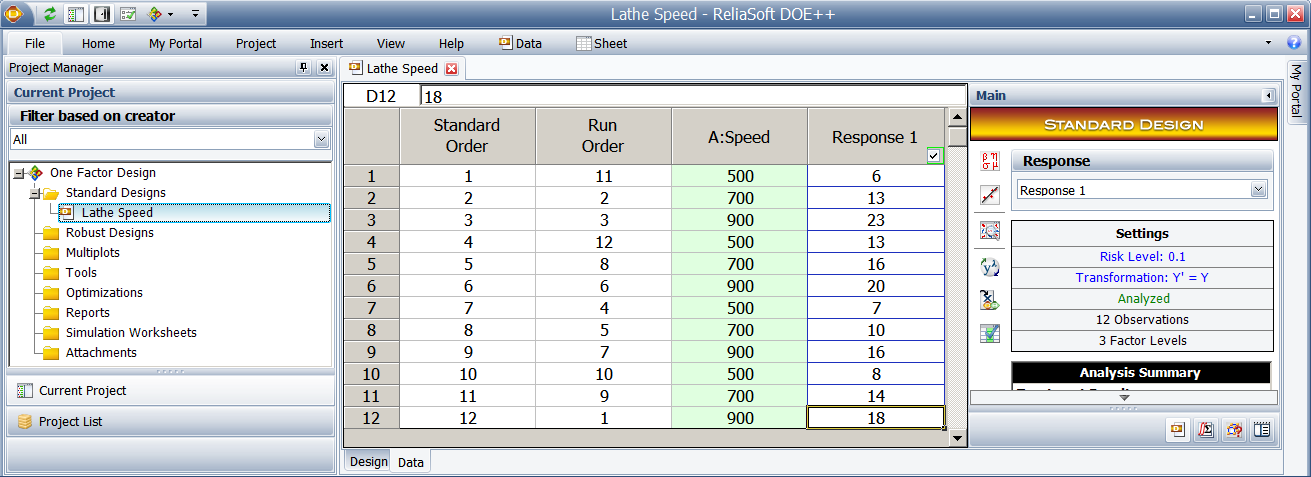Open the Project ribbon tab
Viewport: 1311px width, 477px height.
click(256, 43)
